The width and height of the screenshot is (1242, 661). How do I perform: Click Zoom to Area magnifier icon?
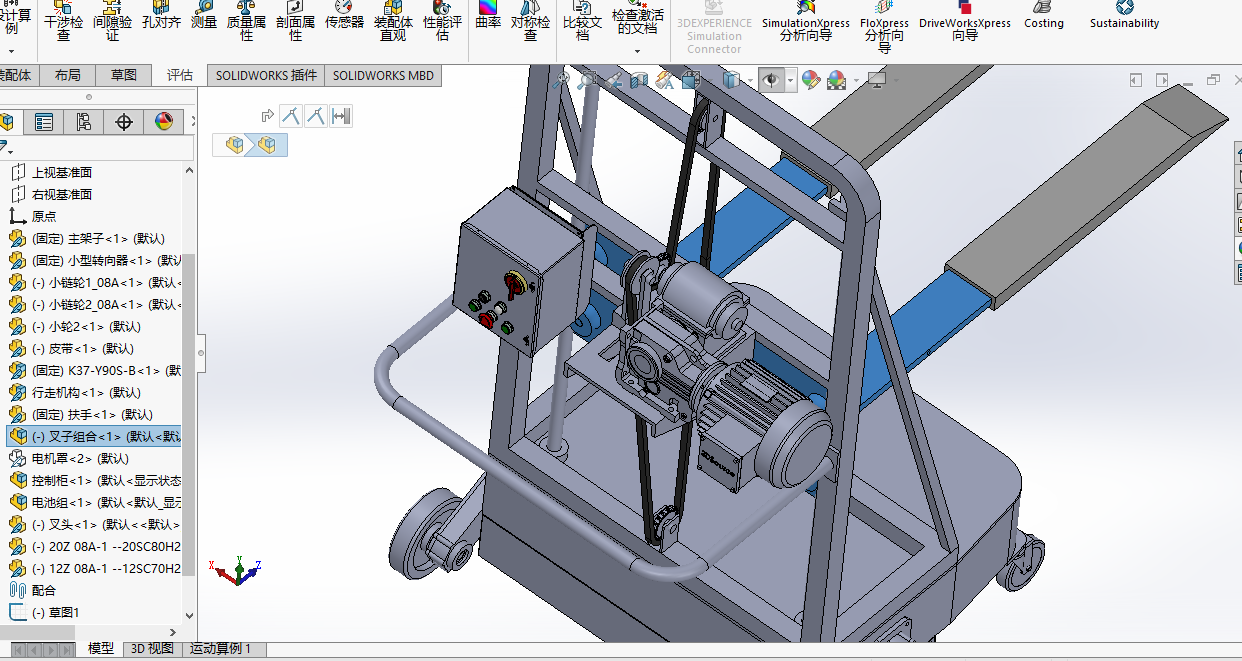[x=587, y=80]
